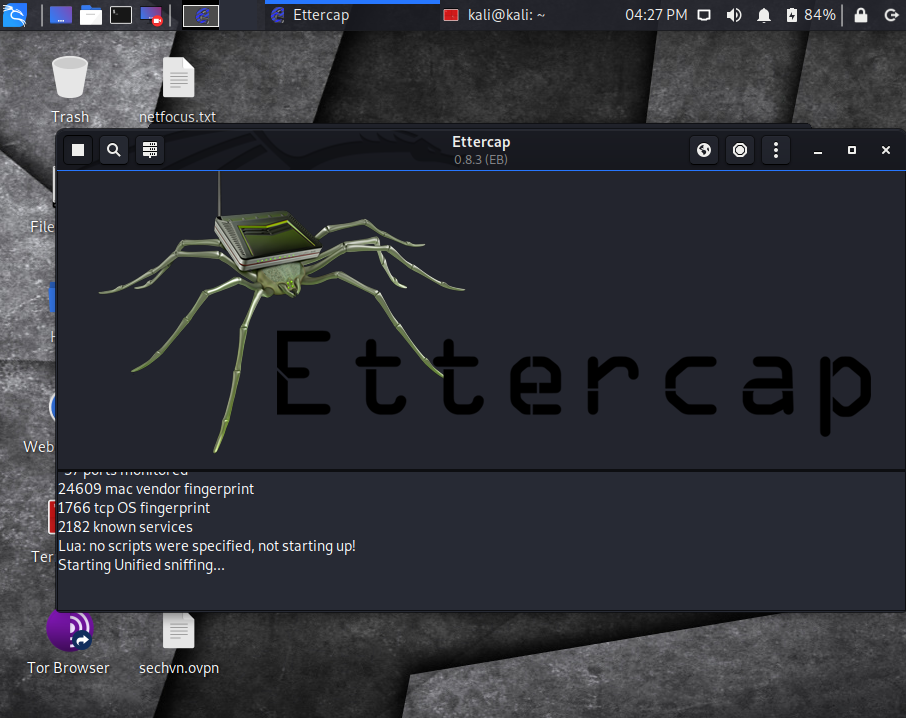Click the '24609 mac vendor fingerprint' log line
Viewport: 906px width, 718px height.
156,489
